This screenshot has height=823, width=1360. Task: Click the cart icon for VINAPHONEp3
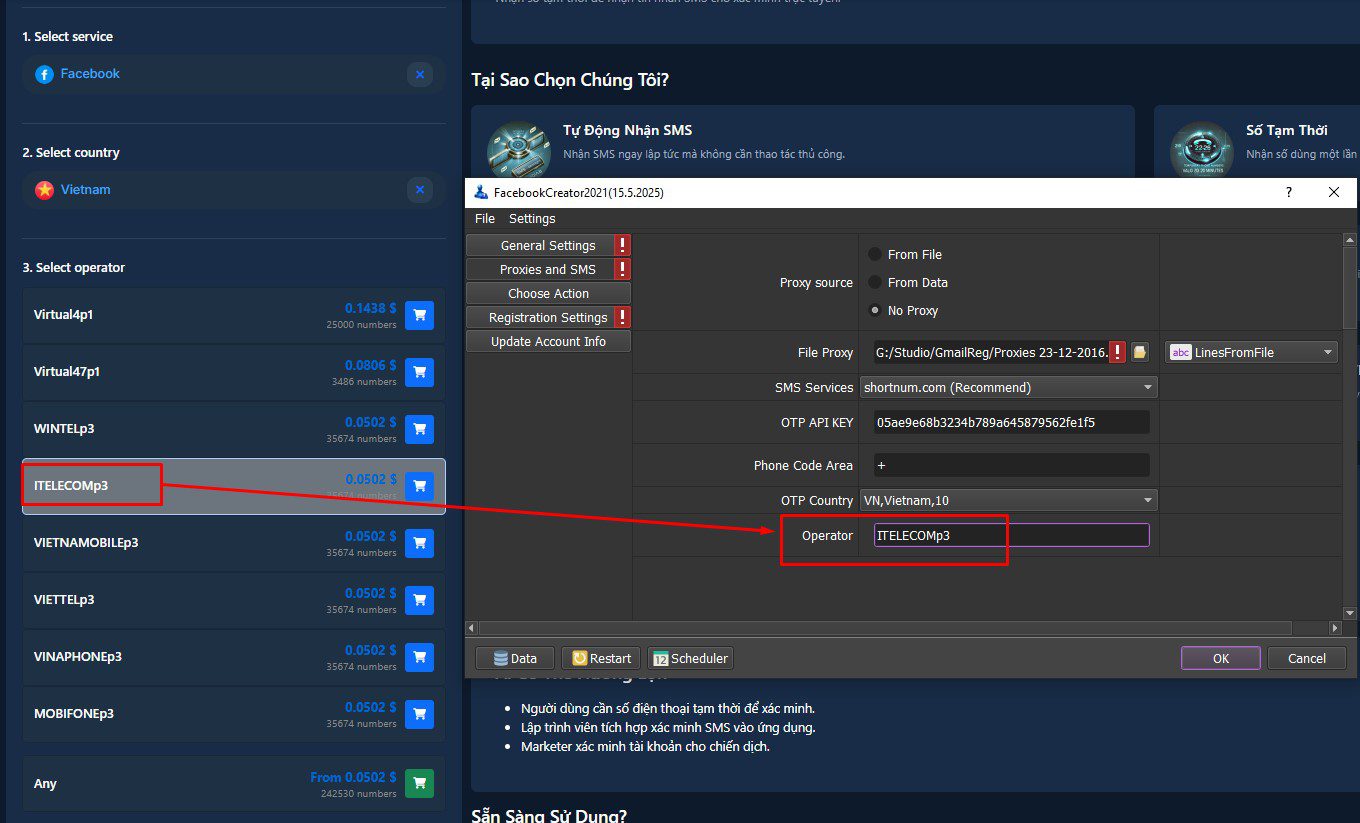(x=420, y=657)
